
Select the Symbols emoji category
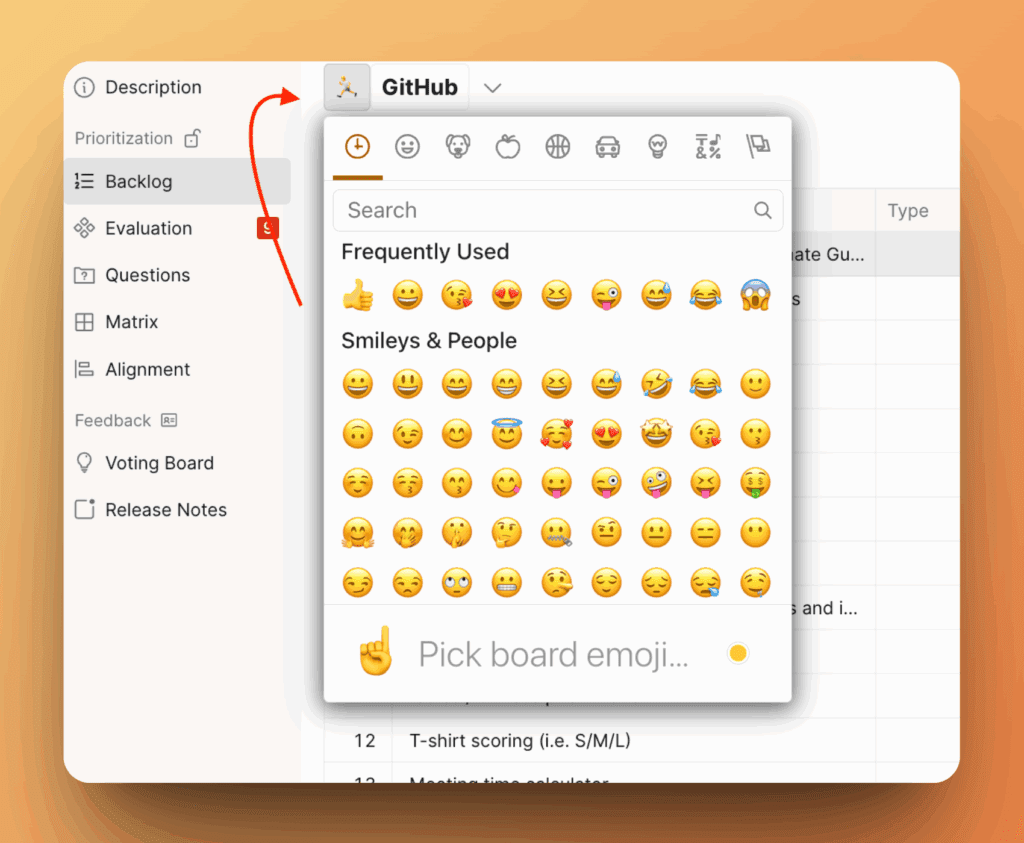point(708,147)
